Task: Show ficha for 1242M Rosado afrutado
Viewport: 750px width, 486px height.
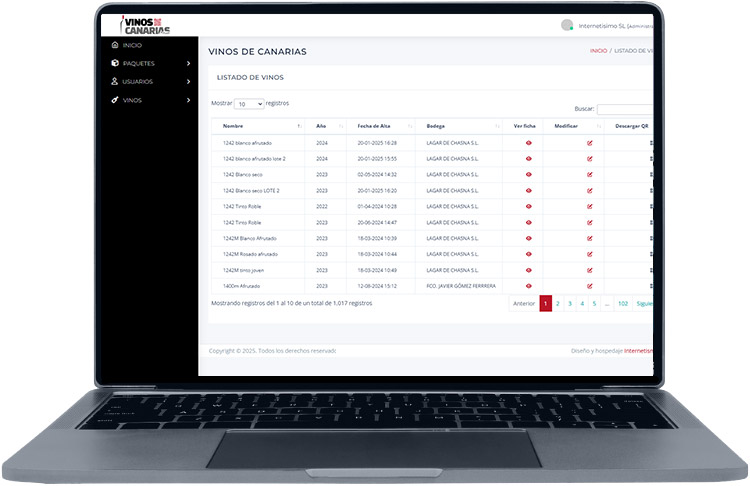Action: tap(529, 254)
